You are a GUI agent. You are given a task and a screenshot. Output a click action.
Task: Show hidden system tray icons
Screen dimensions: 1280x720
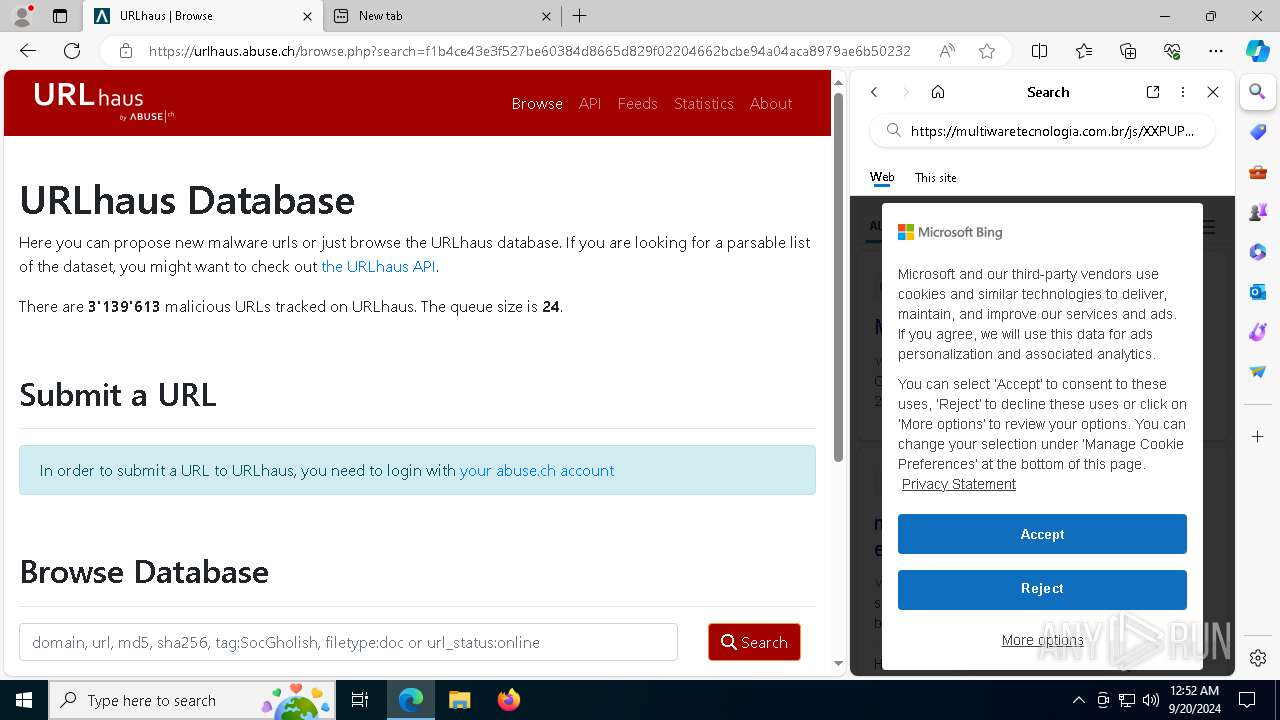coord(1078,700)
